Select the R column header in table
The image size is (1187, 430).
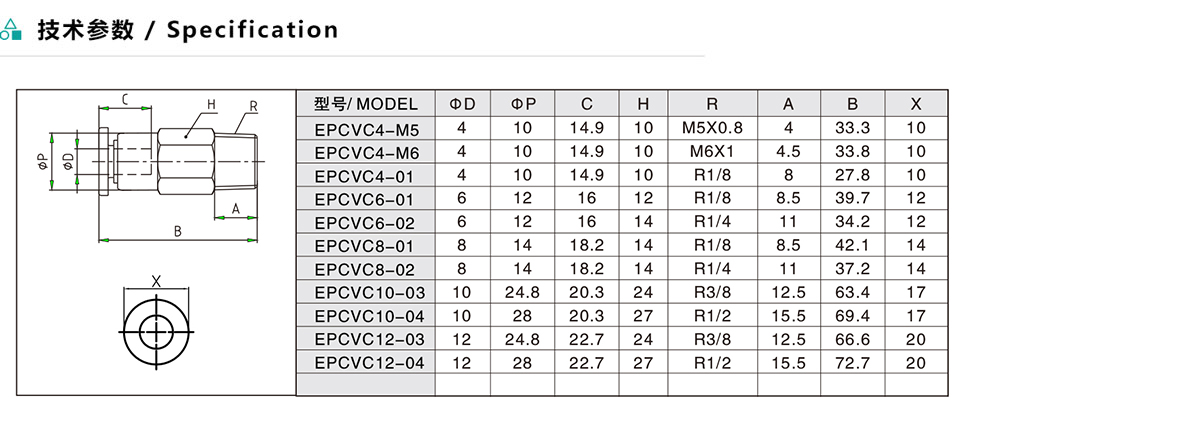pos(711,104)
